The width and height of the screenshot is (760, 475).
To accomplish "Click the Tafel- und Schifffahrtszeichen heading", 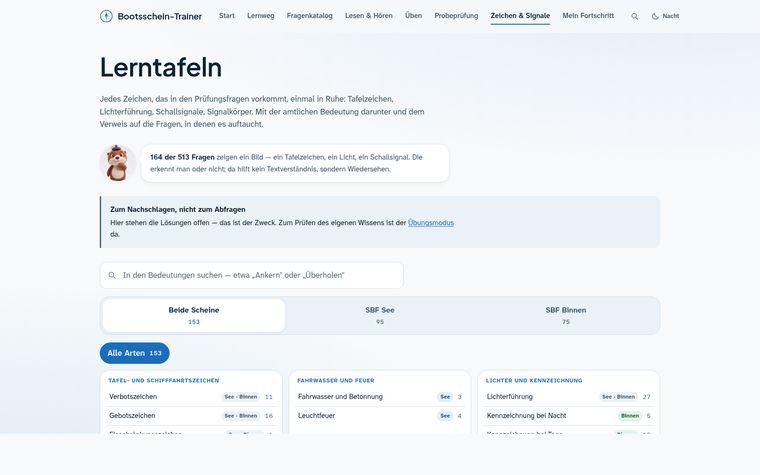I will 164,380.
